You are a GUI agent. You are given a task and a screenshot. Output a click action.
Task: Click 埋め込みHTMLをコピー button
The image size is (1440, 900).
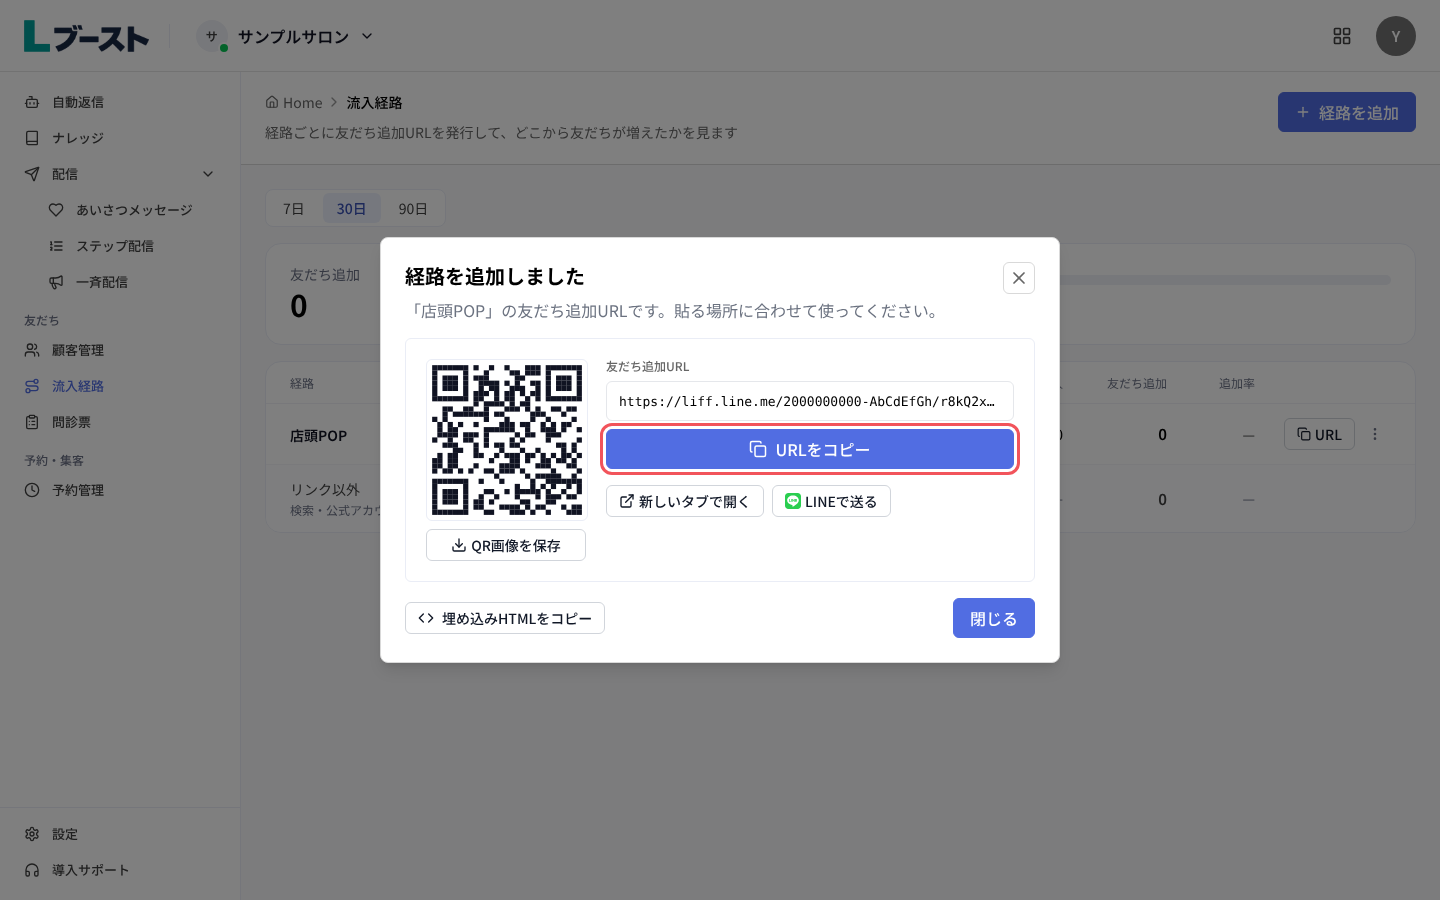505,618
